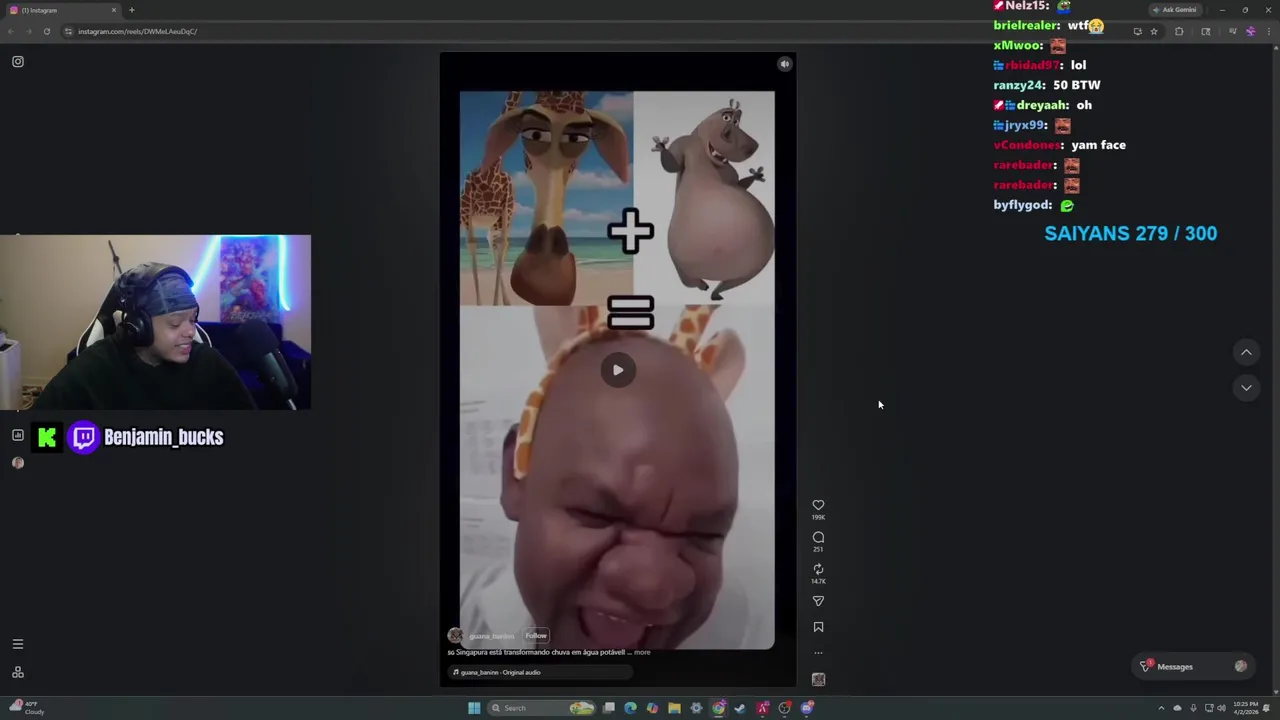
Task: Save the reel with the bookmark icon
Action: (818, 627)
